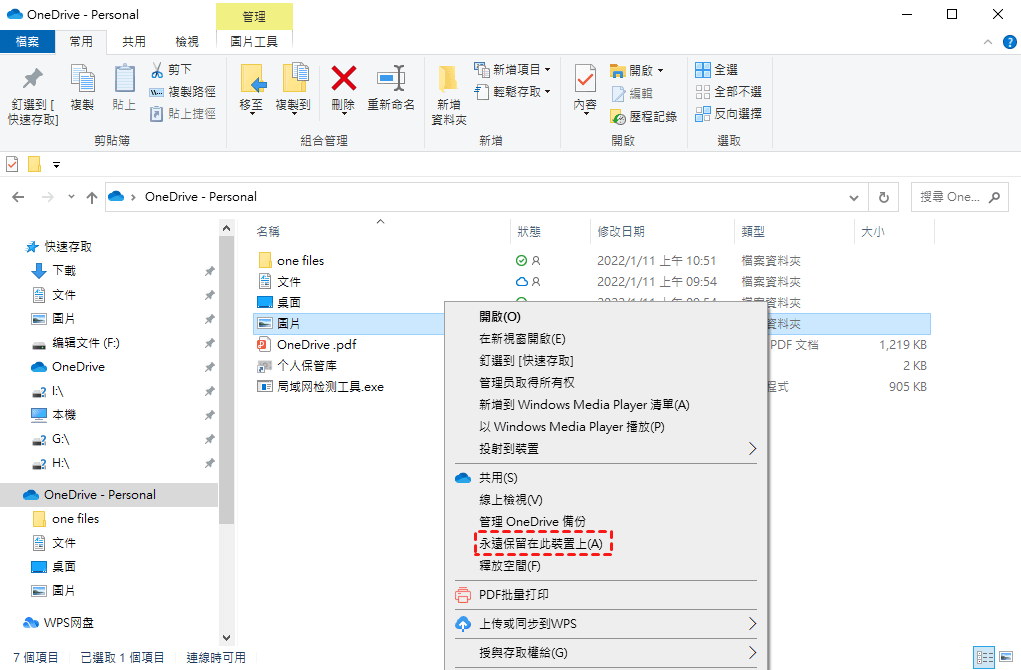Screen dimensions: 1021x670
Task: Switch to the 共用 ribbon tab
Action: [x=134, y=42]
